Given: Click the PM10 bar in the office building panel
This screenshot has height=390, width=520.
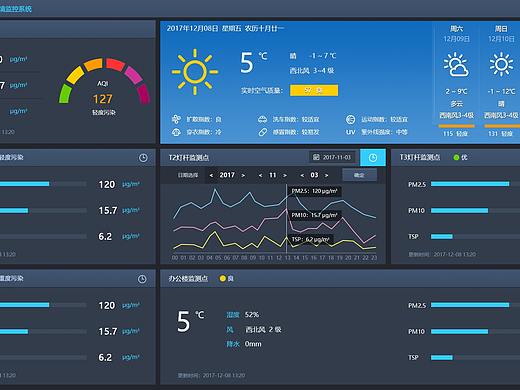Looking at the screenshot, I should pos(459,331).
